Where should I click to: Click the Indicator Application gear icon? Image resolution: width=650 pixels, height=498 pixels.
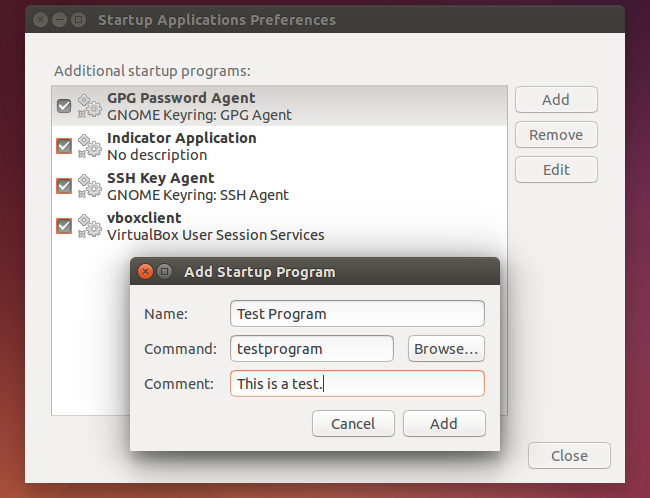point(90,146)
